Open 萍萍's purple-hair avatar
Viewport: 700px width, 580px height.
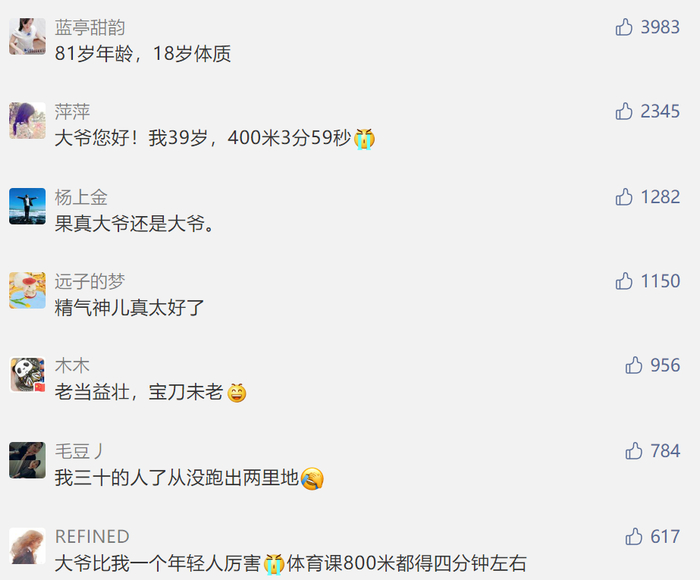[x=27, y=121]
